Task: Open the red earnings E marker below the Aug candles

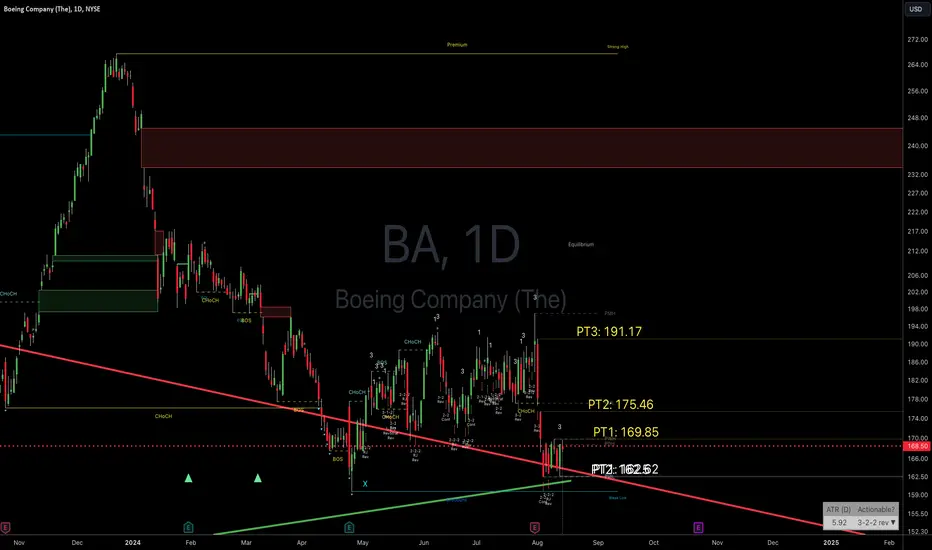Action: point(534,527)
